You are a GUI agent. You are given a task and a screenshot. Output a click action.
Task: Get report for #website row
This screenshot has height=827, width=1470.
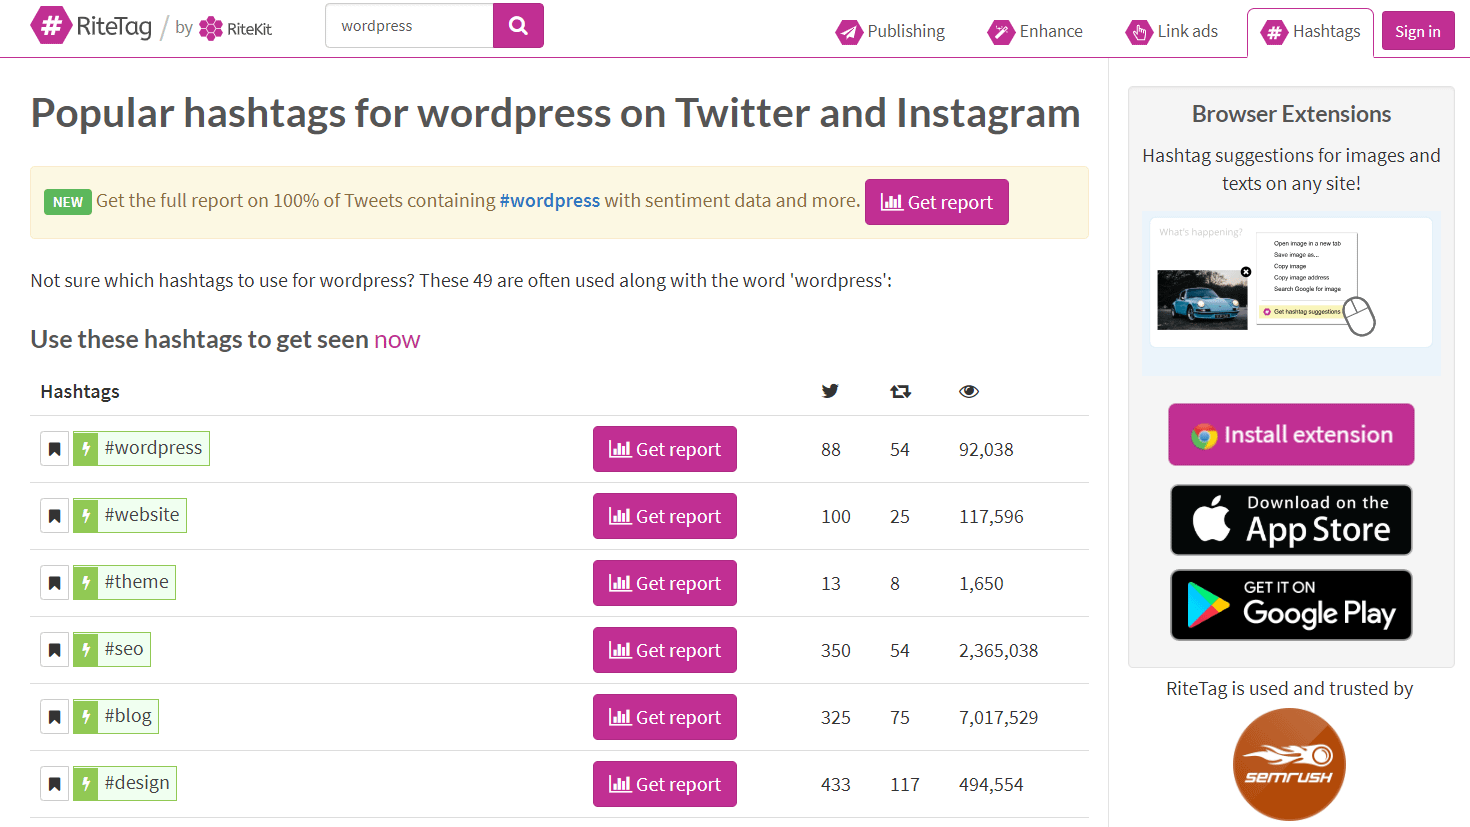click(665, 516)
